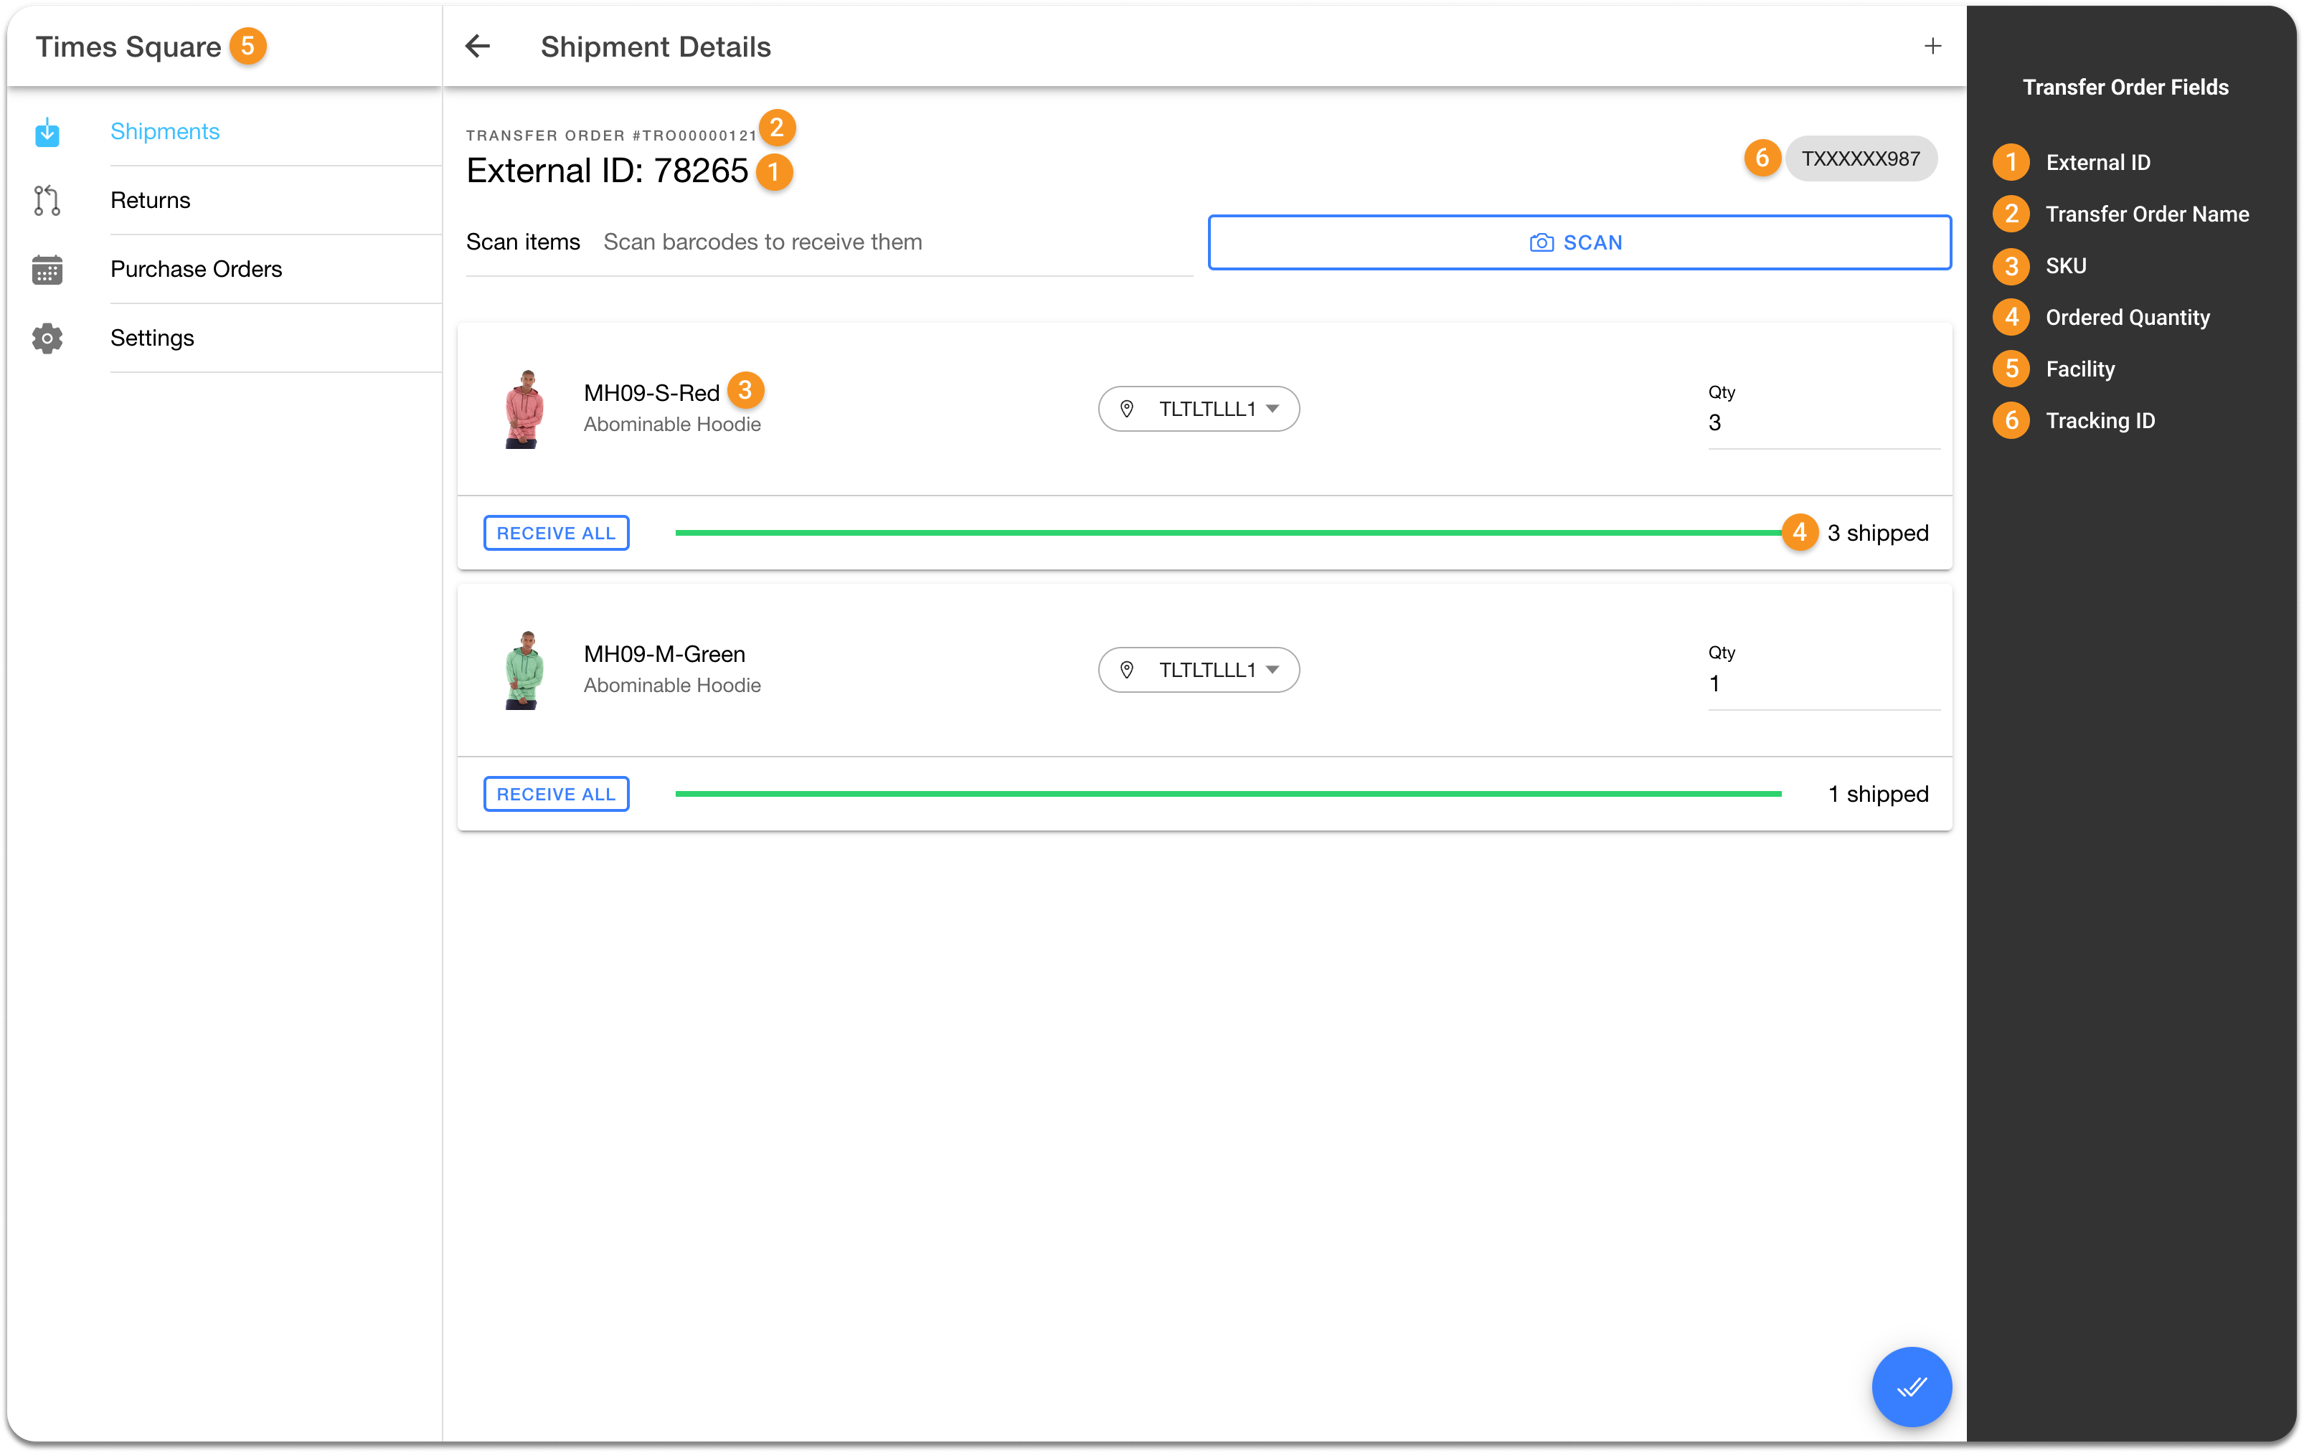Click the plus icon in header

(x=1932, y=46)
